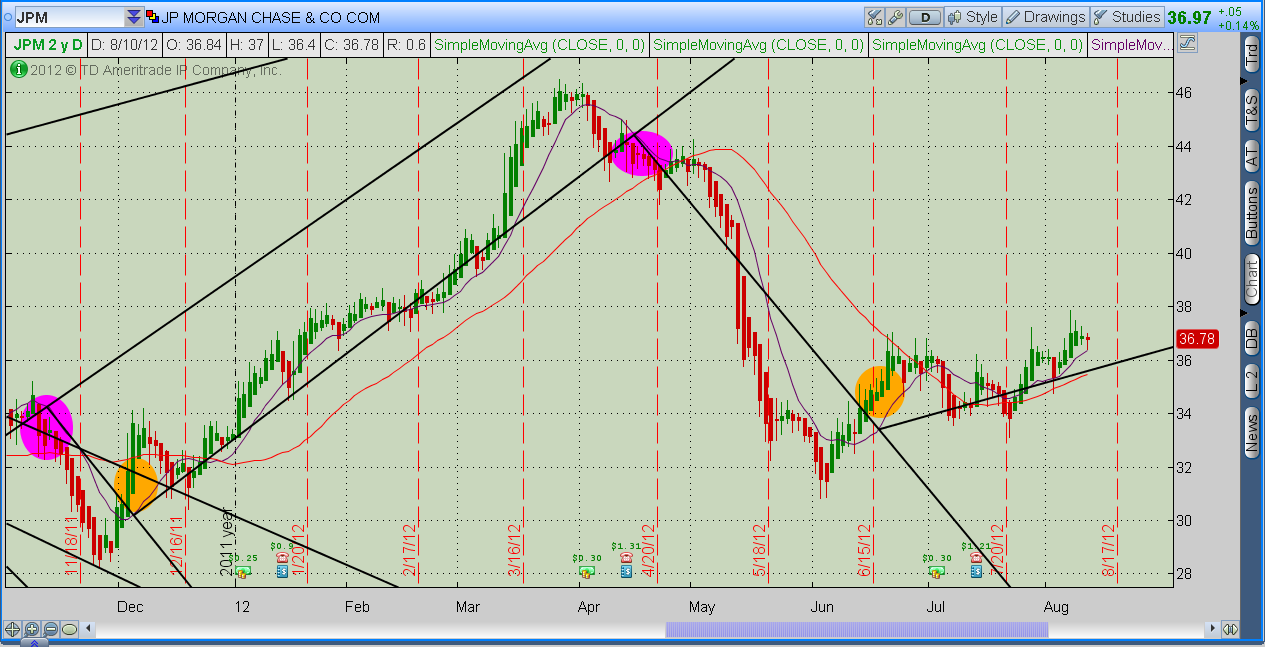
Task: Click the horizontal time scrollbar thumb
Action: pos(857,629)
